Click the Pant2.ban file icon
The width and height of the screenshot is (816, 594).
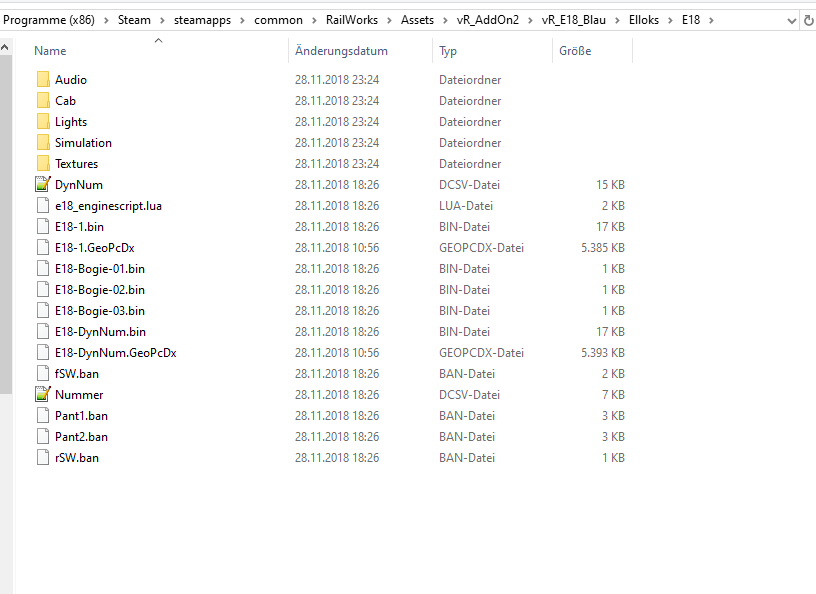[x=43, y=436]
